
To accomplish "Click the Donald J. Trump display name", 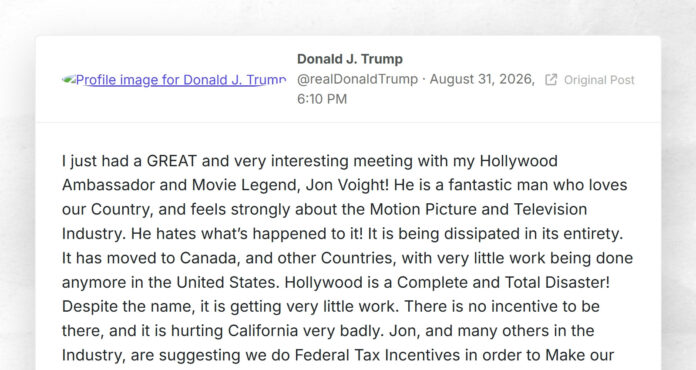I will click(350, 59).
